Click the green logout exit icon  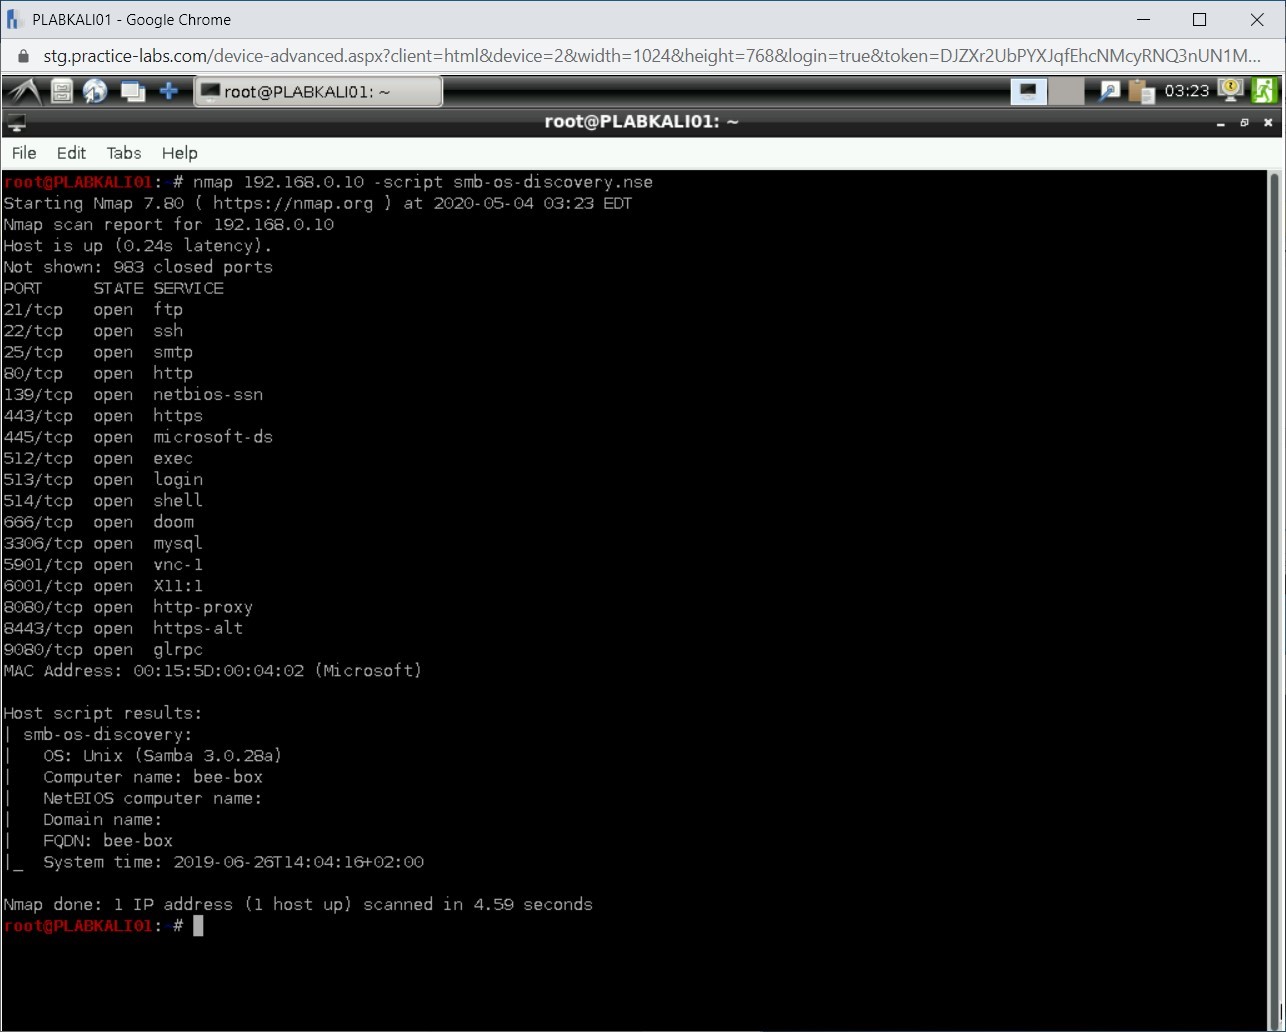tap(1264, 91)
